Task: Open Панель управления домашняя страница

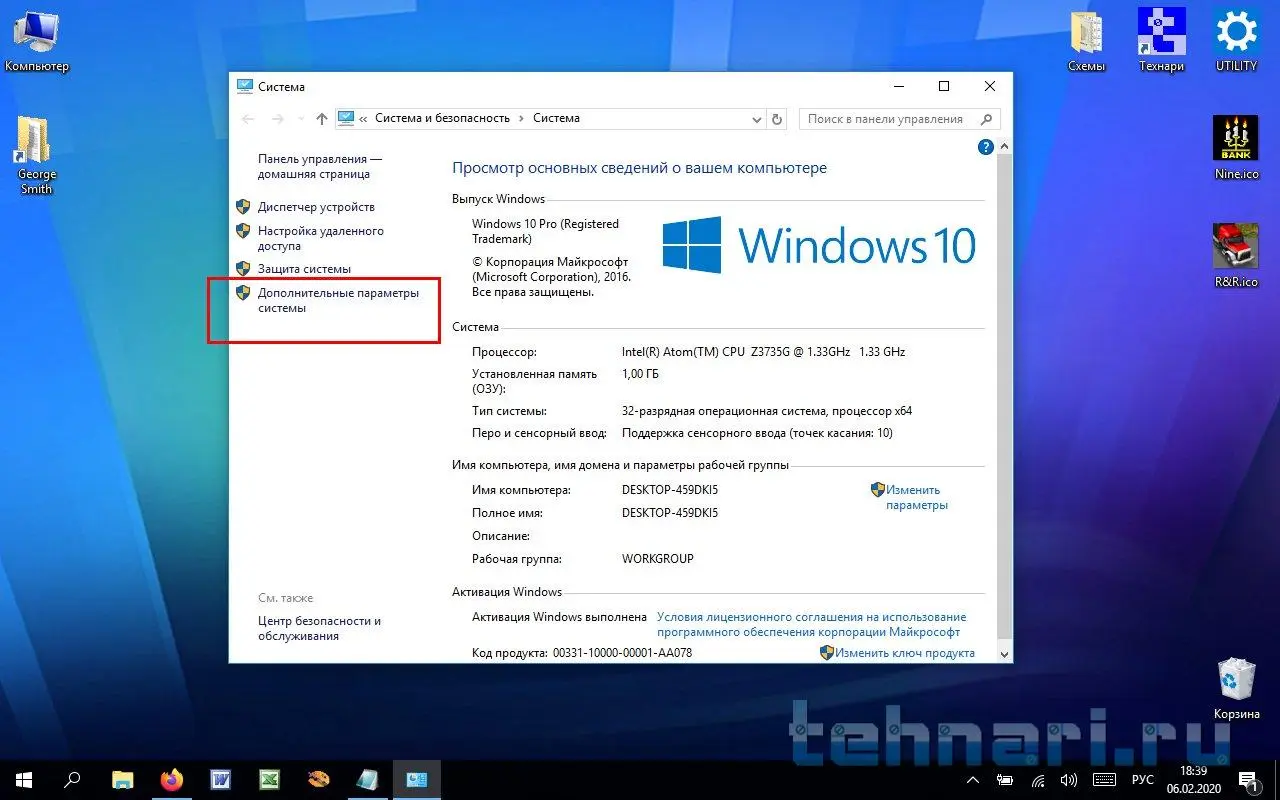Action: point(320,166)
